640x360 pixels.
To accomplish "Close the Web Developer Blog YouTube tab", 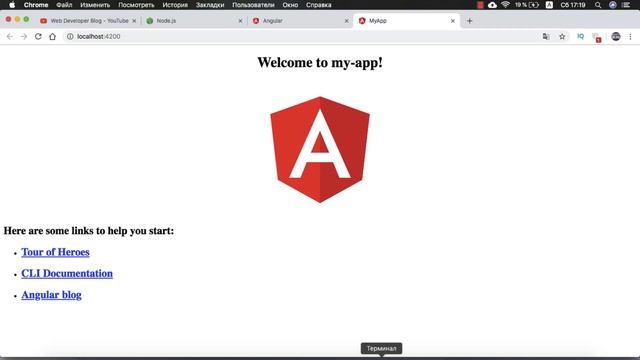I will (134, 21).
